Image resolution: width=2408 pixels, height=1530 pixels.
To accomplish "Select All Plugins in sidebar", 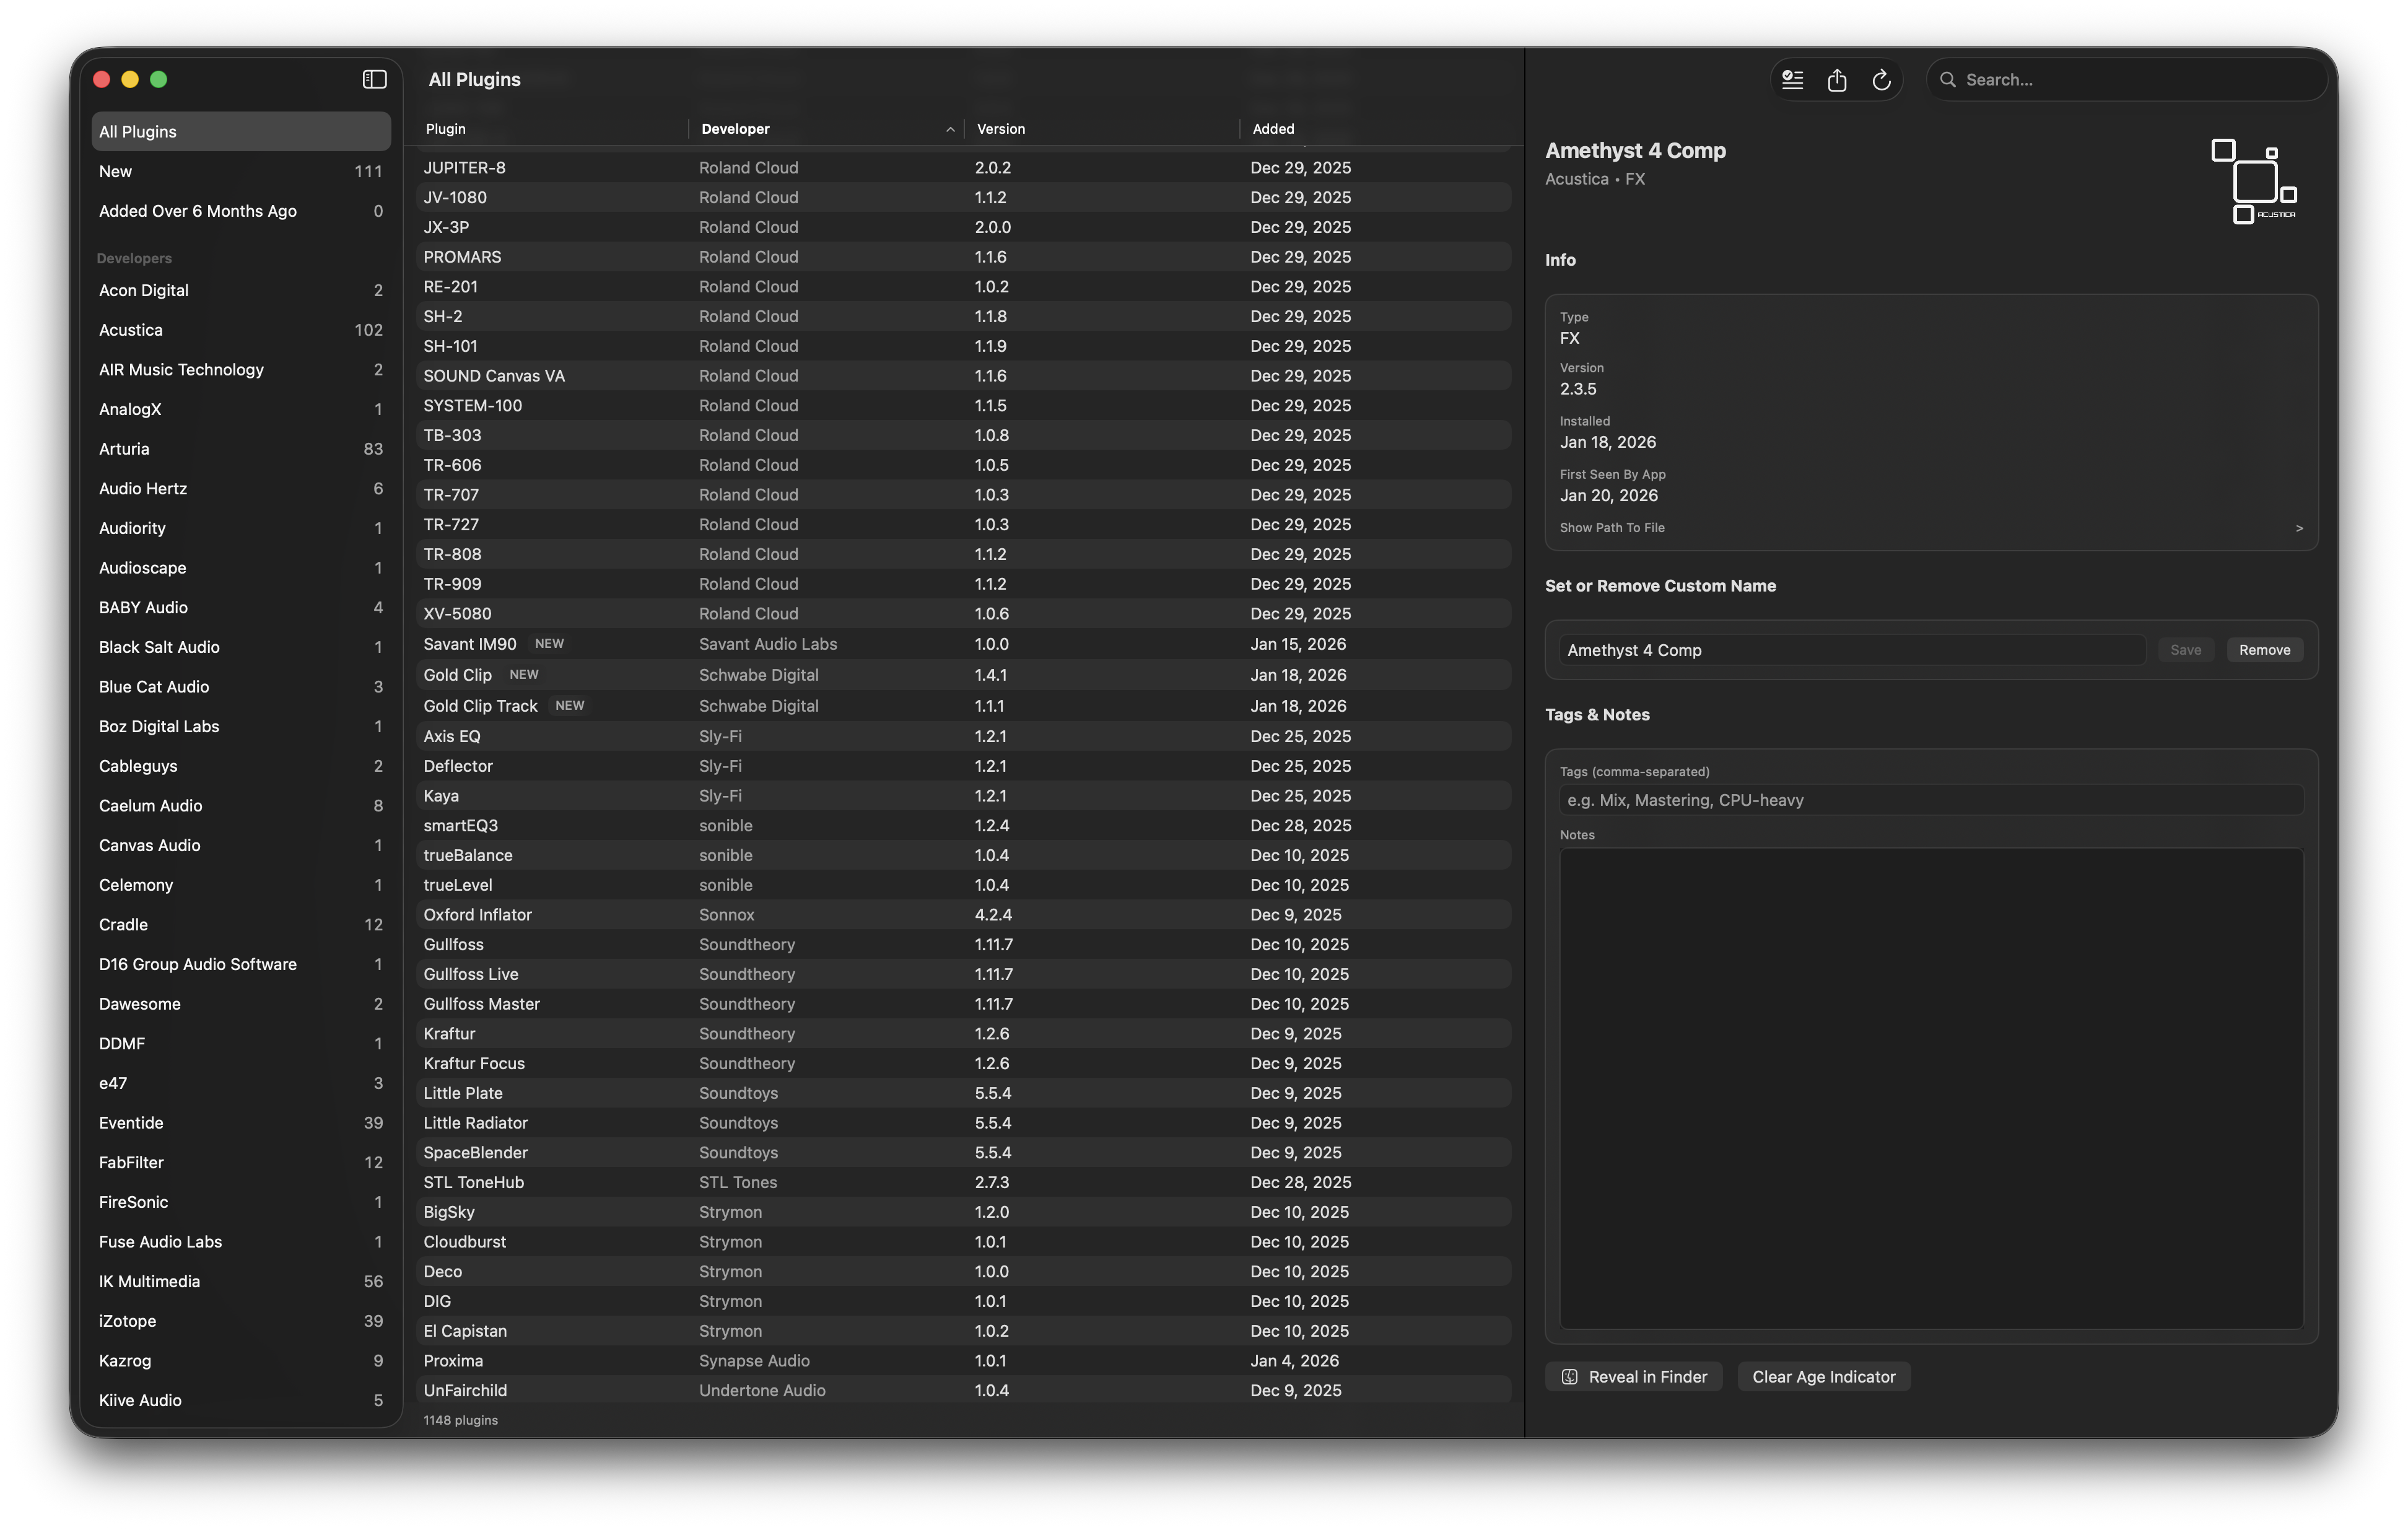I will [x=241, y=131].
